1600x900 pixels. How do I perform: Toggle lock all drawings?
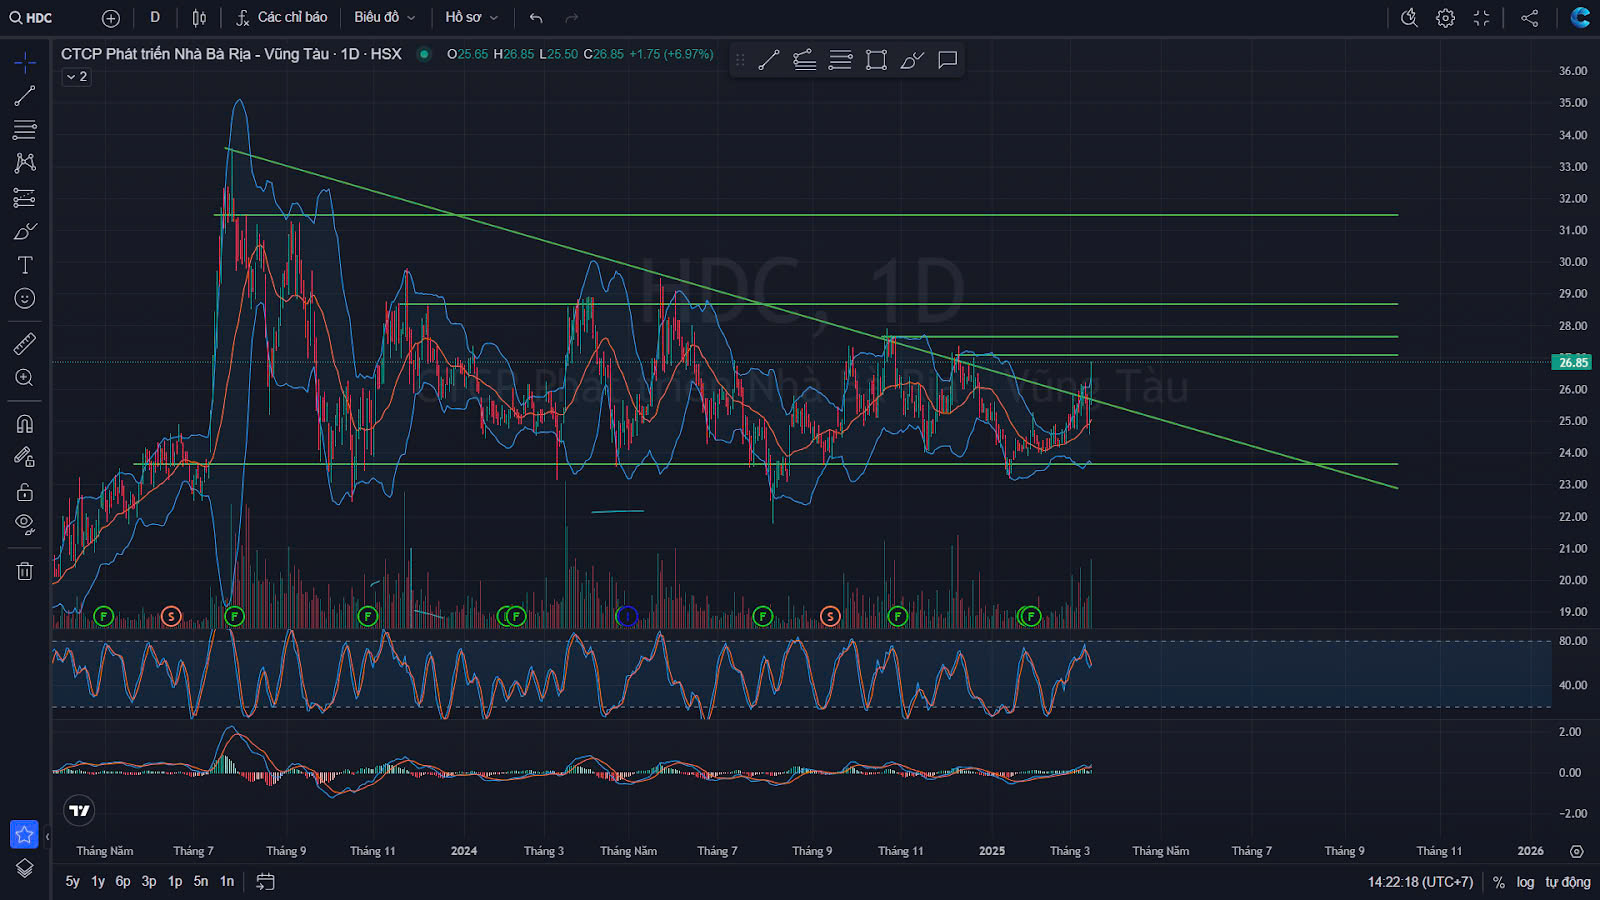pyautogui.click(x=25, y=492)
